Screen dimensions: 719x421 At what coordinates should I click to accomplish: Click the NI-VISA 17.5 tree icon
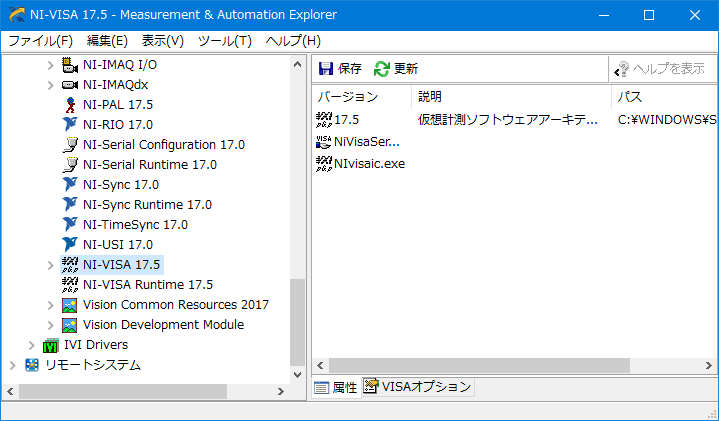coord(70,265)
